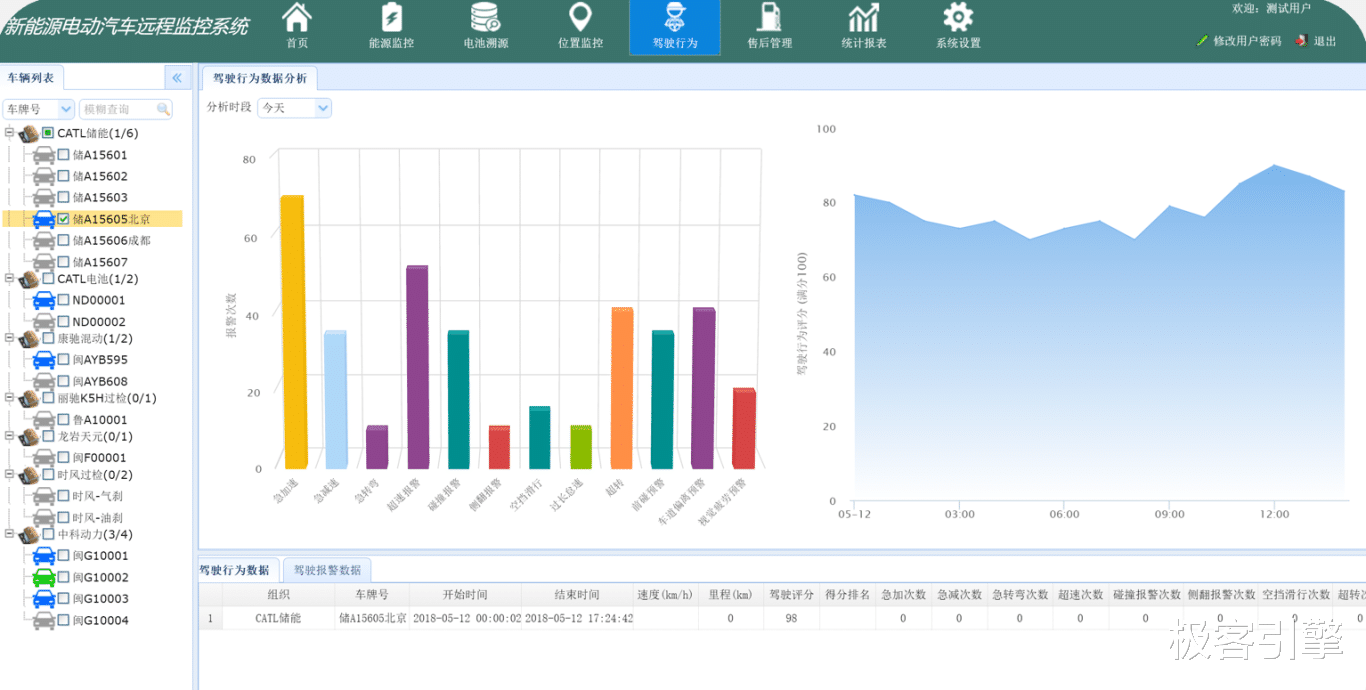
Task: Click the score 98 table cell
Action: coord(791,618)
